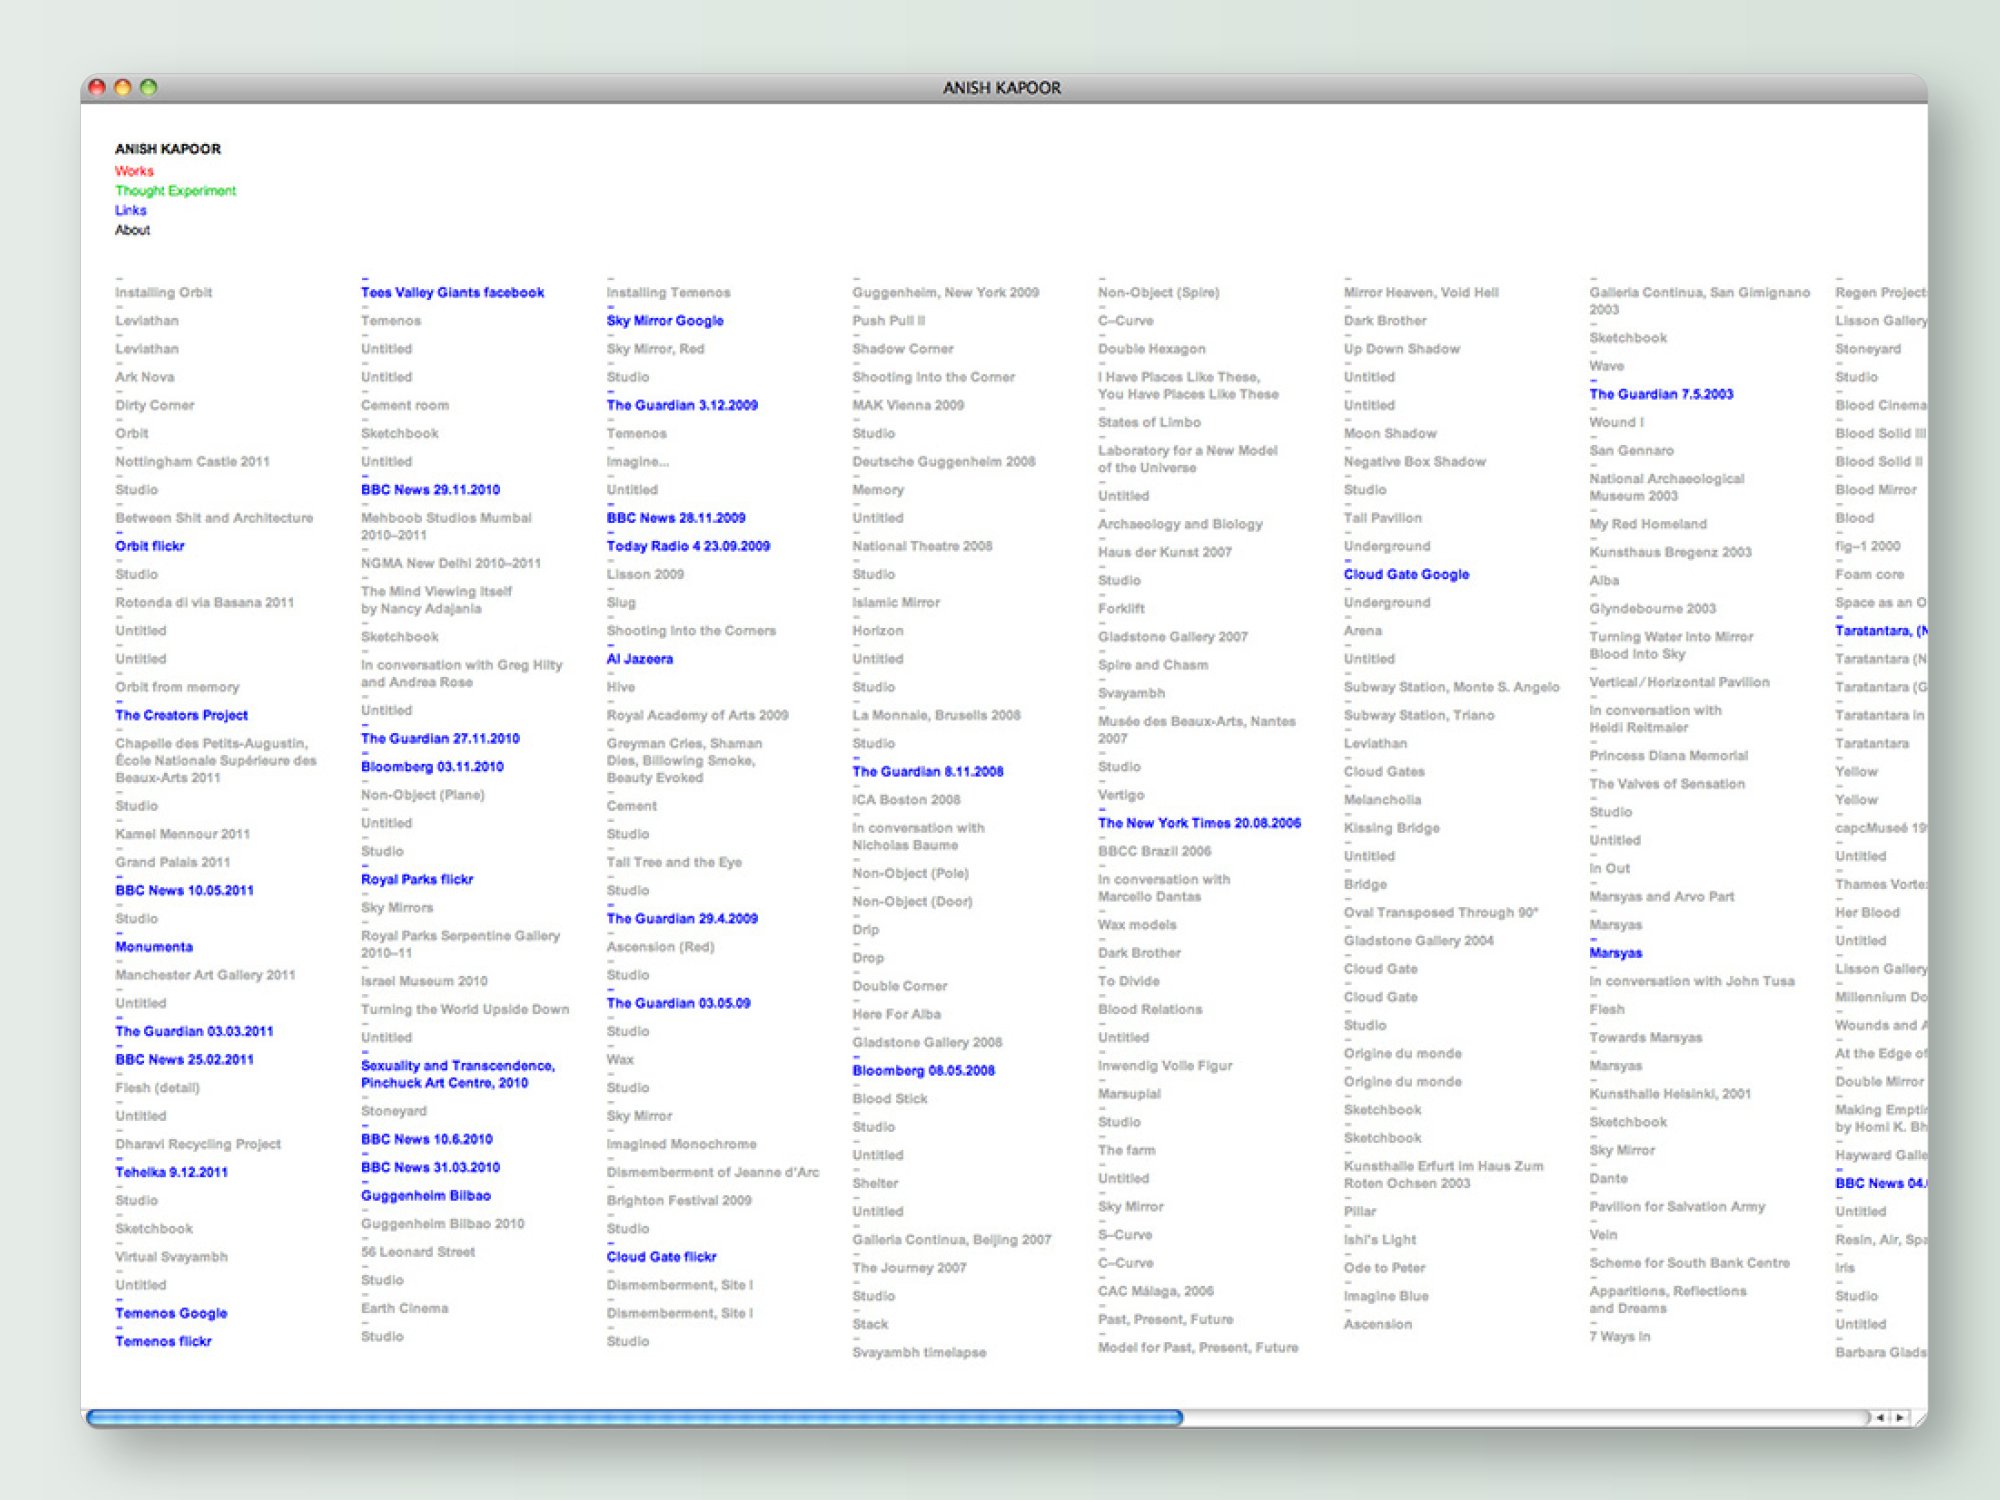Open the Sky Mirror Google link

(665, 321)
